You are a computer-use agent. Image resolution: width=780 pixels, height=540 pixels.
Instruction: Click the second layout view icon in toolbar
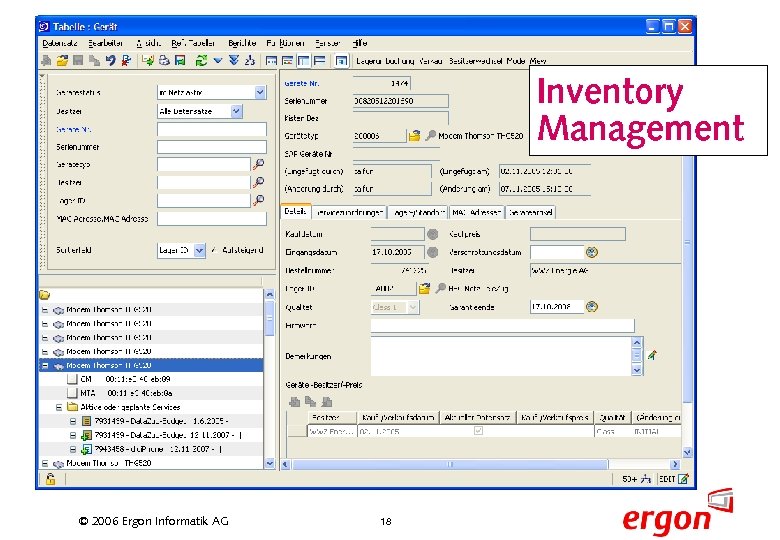[x=287, y=61]
